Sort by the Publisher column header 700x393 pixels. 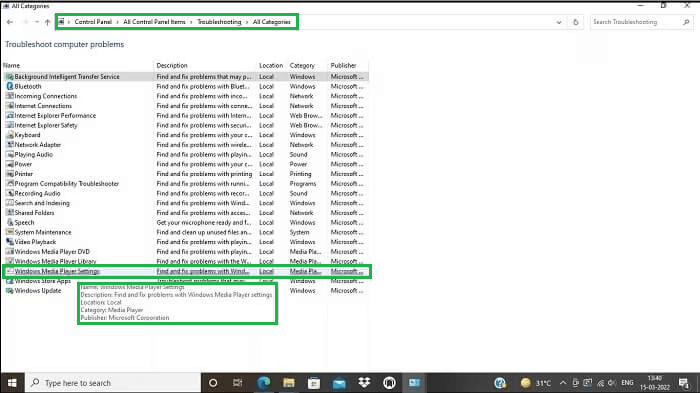click(343, 66)
